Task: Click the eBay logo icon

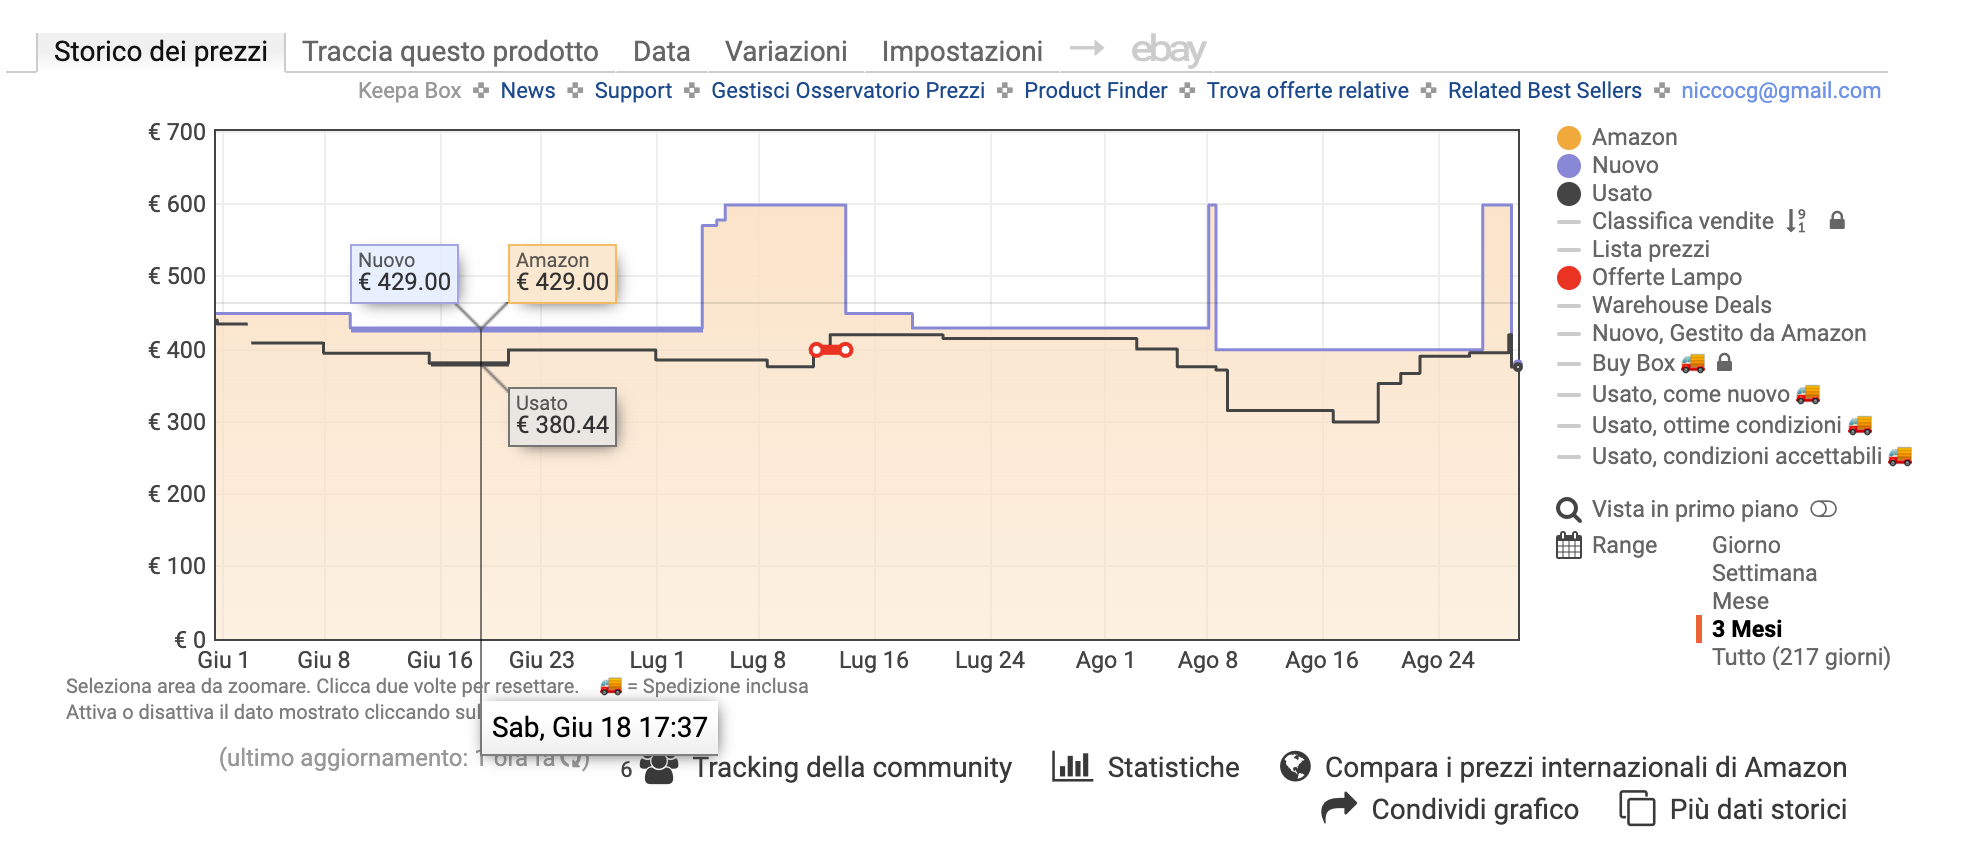Action: click(x=1167, y=50)
